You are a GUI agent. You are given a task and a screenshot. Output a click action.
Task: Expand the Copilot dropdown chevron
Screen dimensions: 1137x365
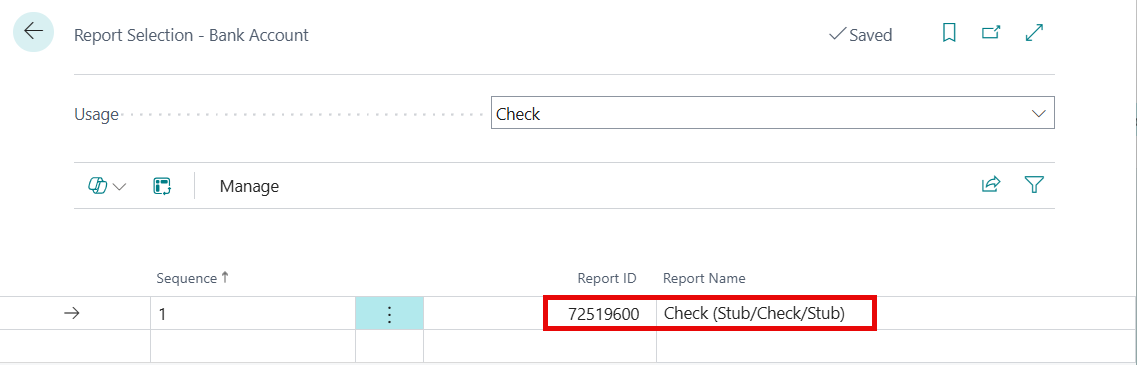[120, 186]
